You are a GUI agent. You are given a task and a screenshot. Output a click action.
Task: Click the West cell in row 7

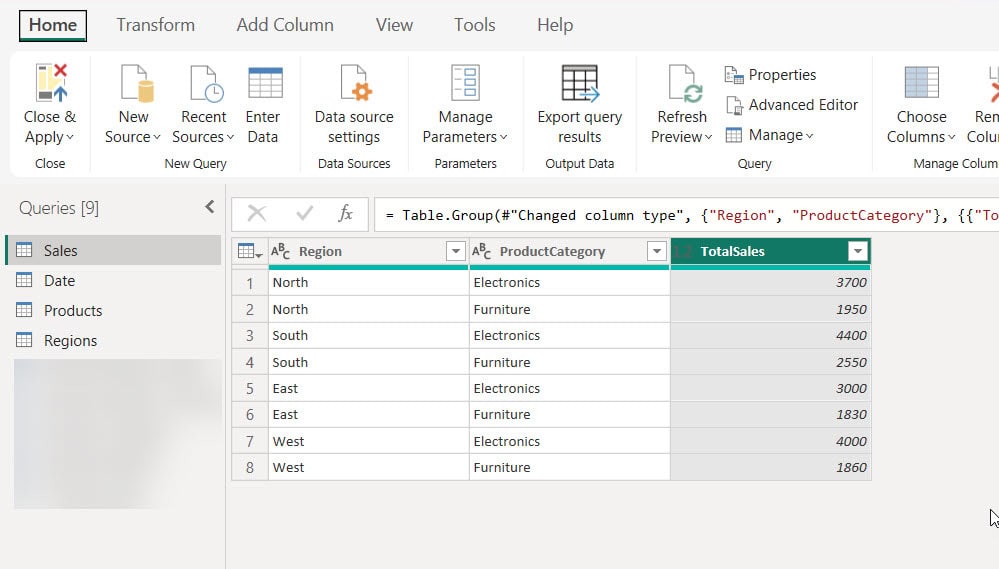(x=368, y=441)
